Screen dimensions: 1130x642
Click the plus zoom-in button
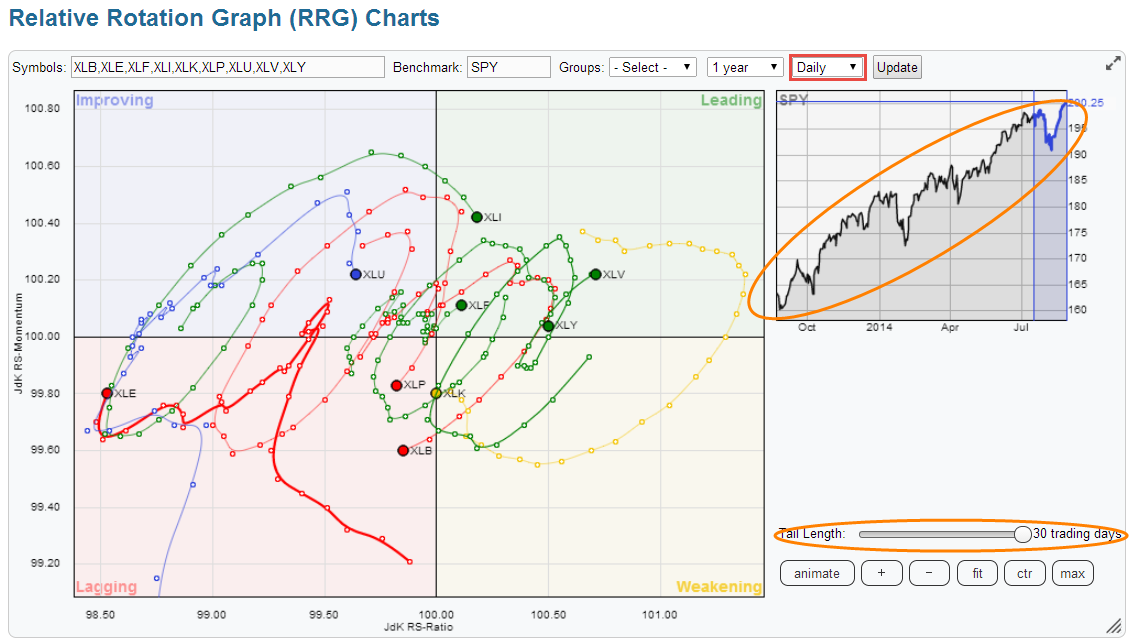pyautogui.click(x=880, y=573)
